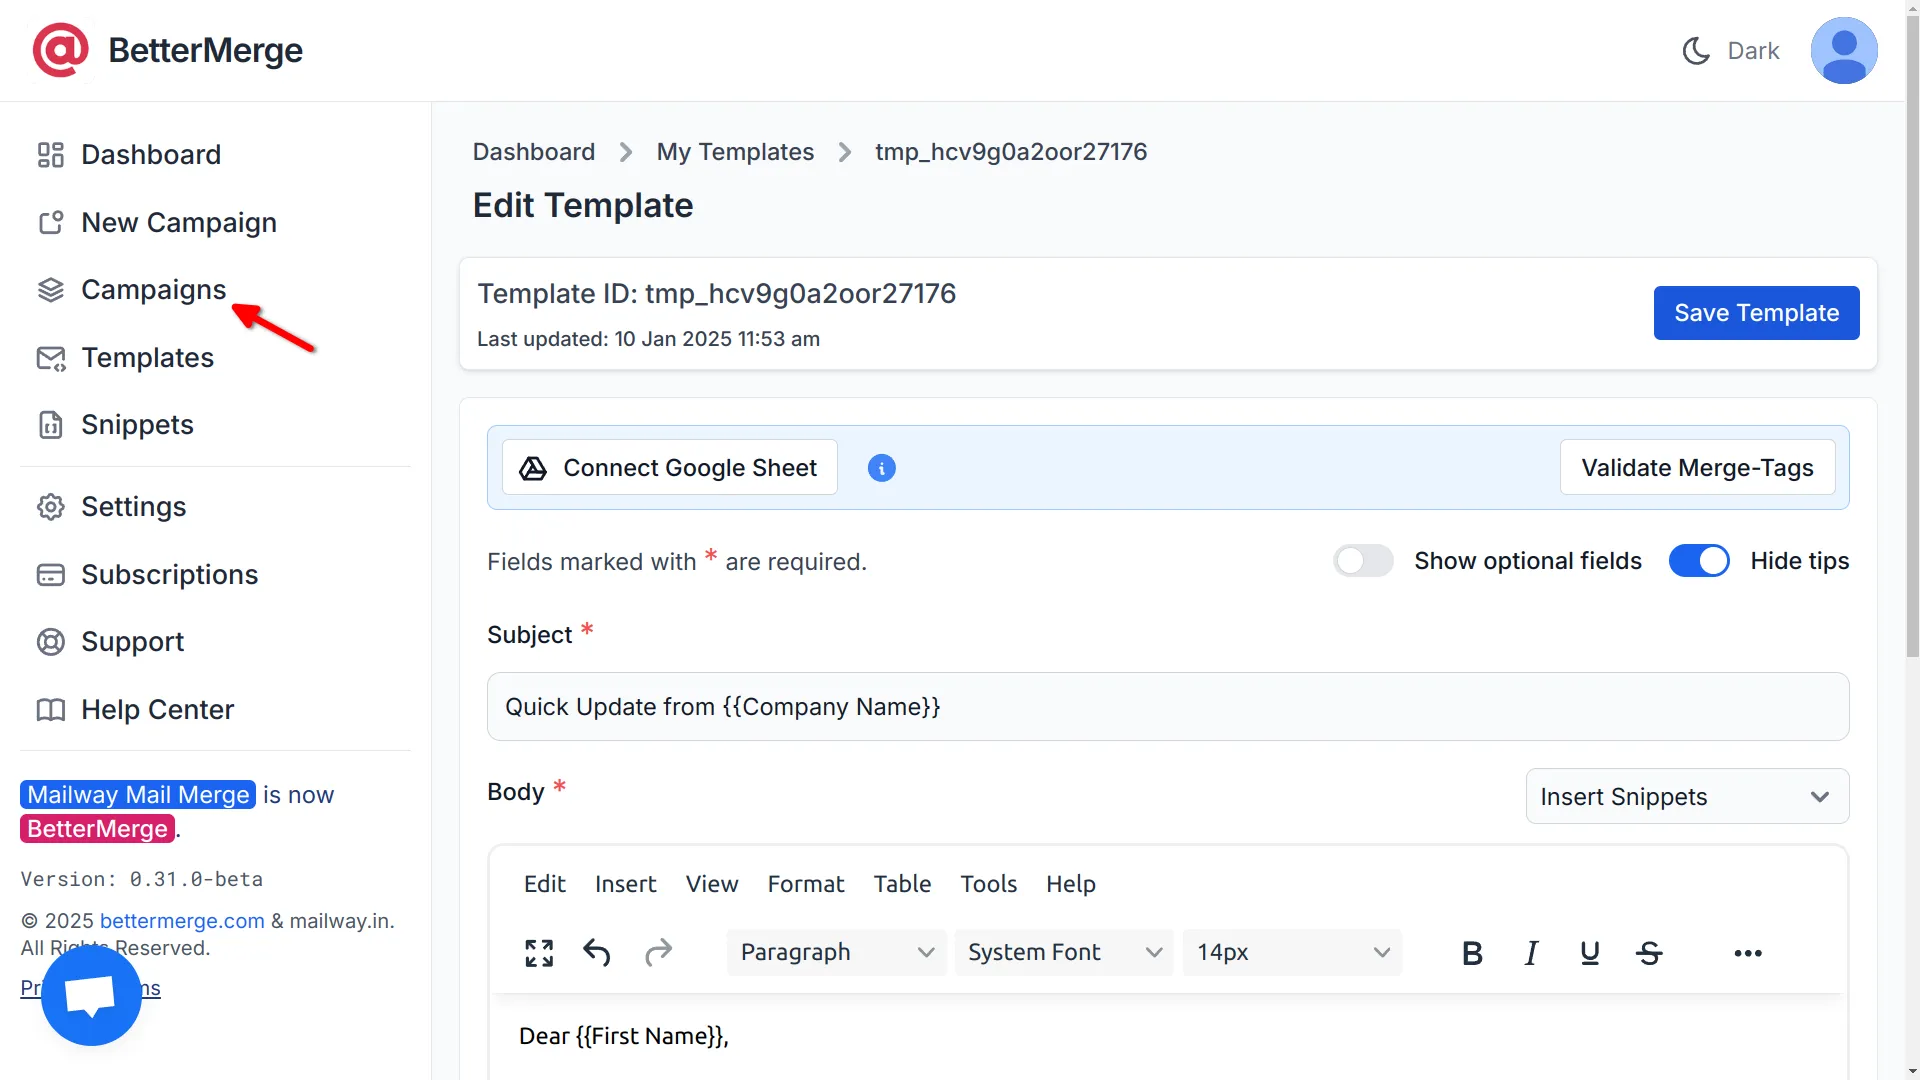1920x1080 pixels.
Task: Open Subscriptions using the card icon
Action: (50, 574)
